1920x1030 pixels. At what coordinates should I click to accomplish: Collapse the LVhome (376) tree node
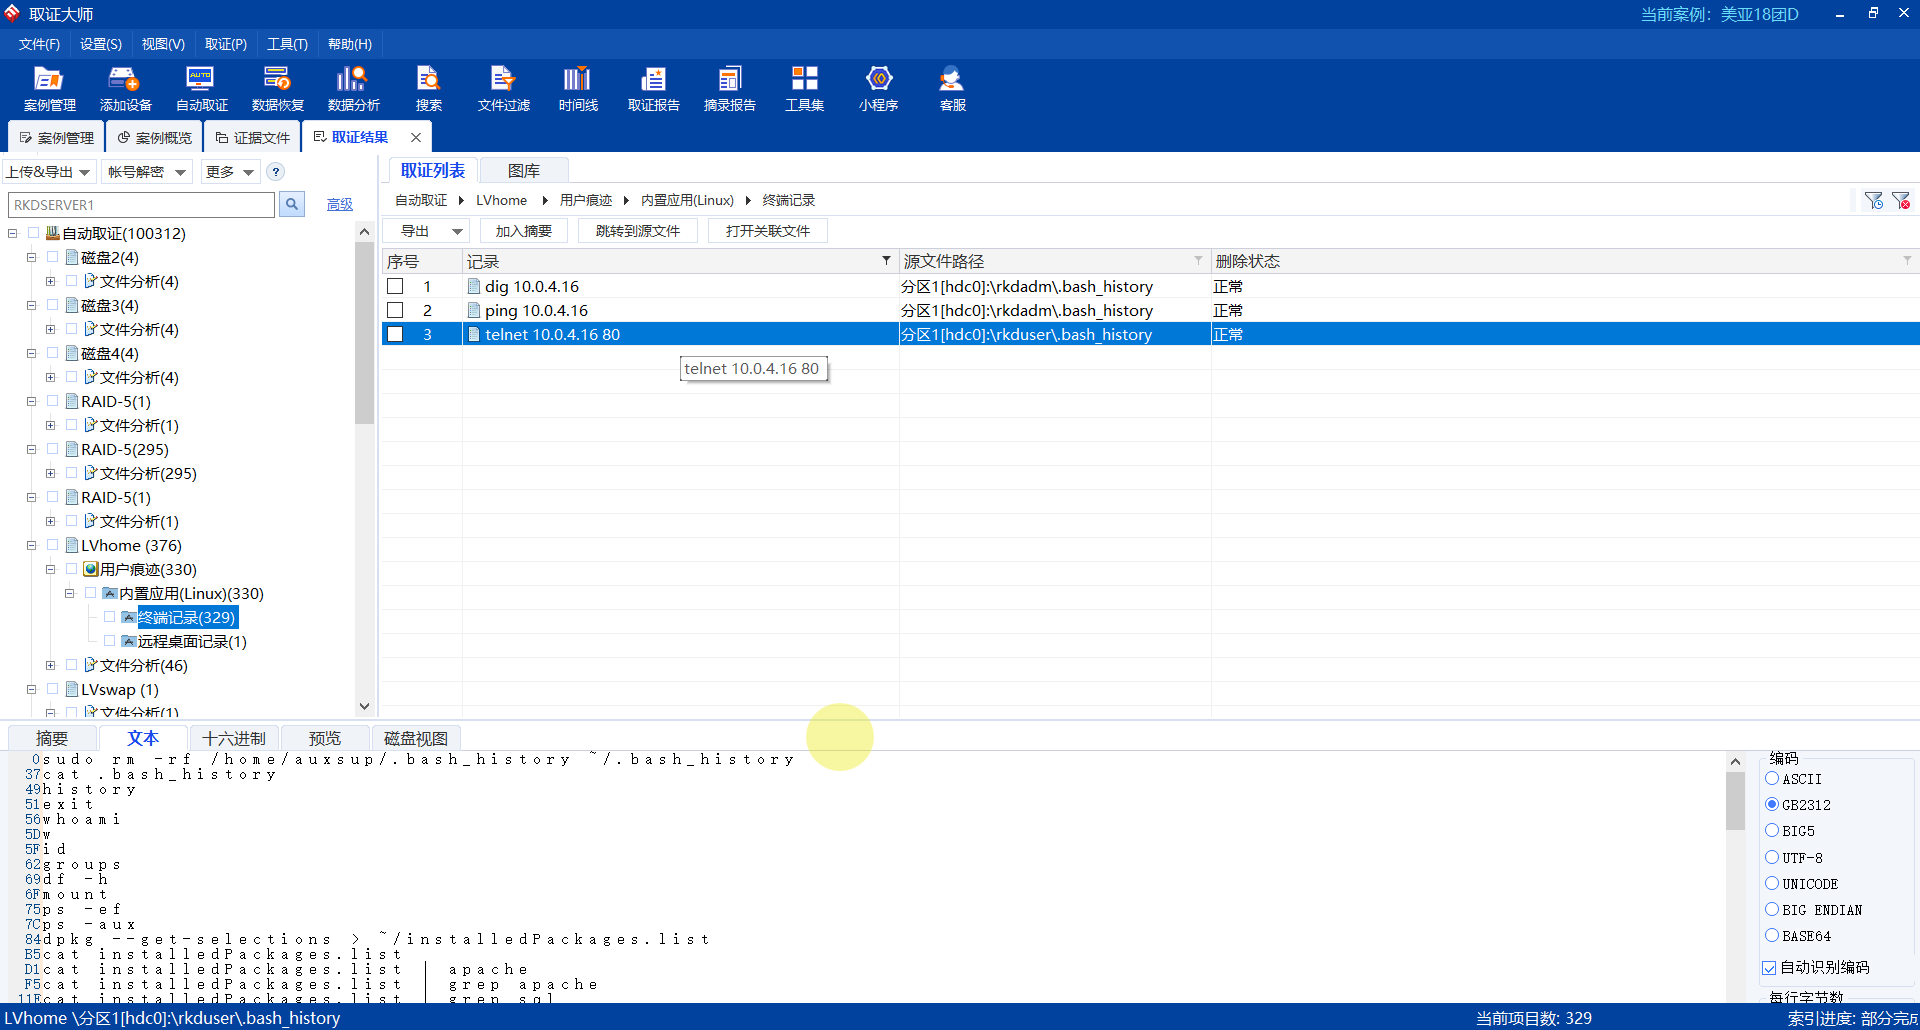pos(31,546)
